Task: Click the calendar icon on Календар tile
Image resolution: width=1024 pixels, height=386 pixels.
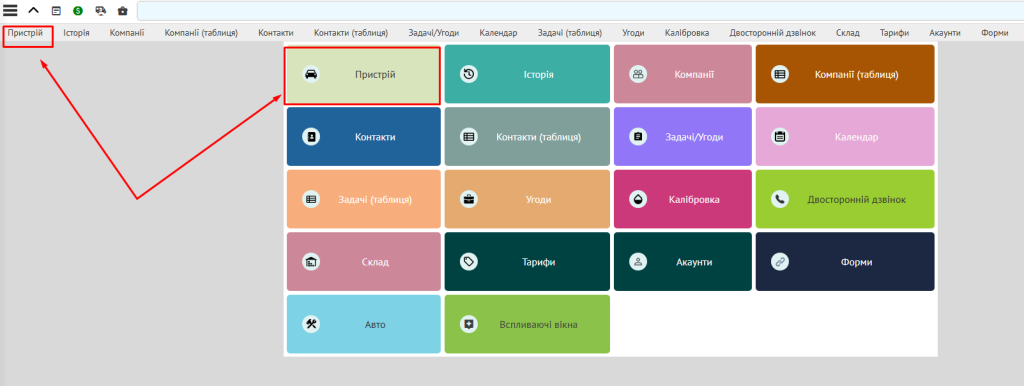Action: tap(780, 137)
